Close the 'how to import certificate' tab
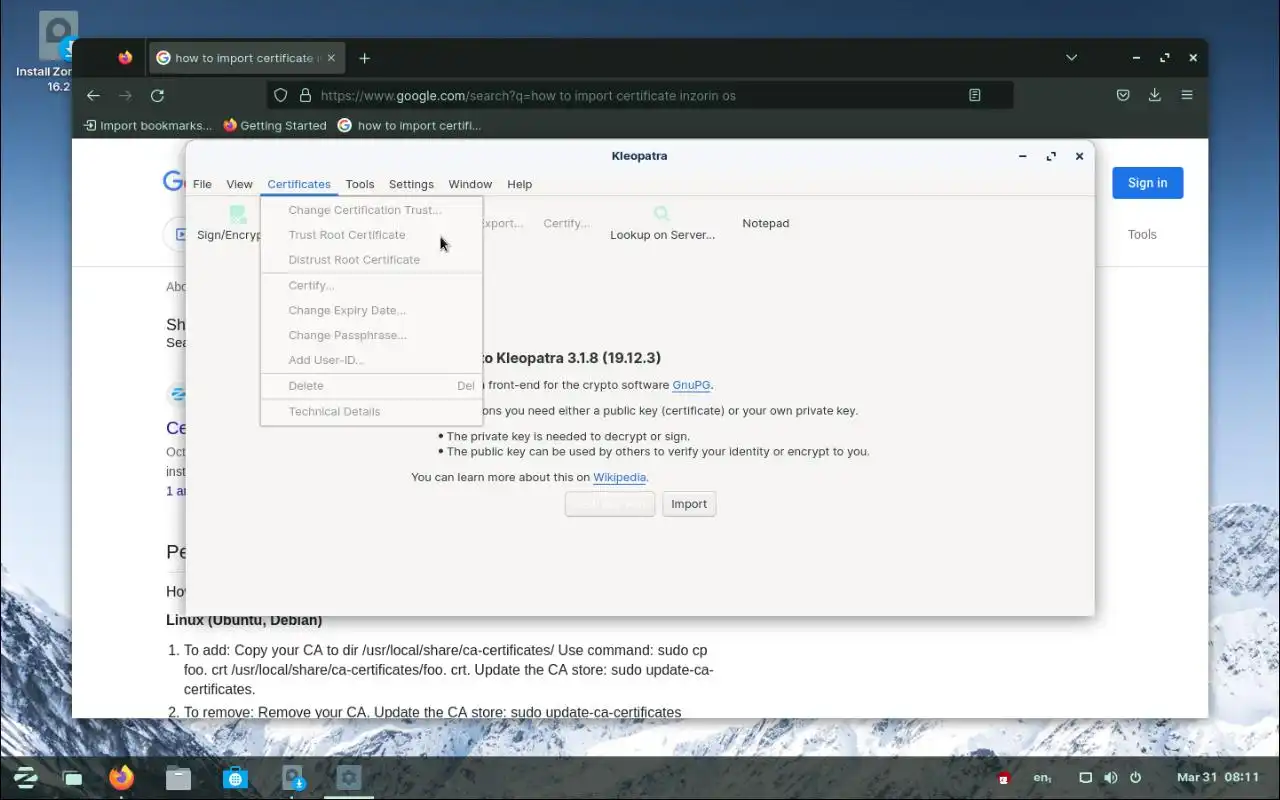 point(331,58)
